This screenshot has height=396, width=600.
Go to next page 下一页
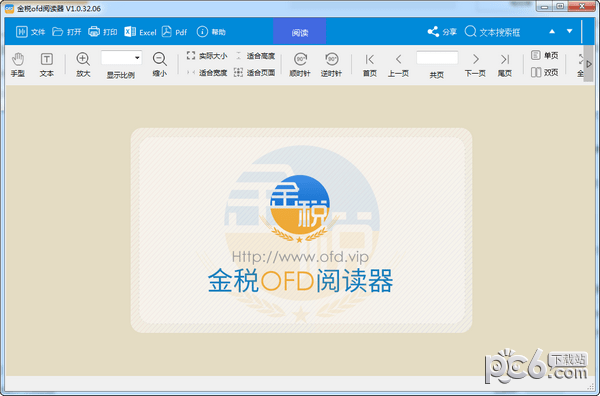[475, 65]
